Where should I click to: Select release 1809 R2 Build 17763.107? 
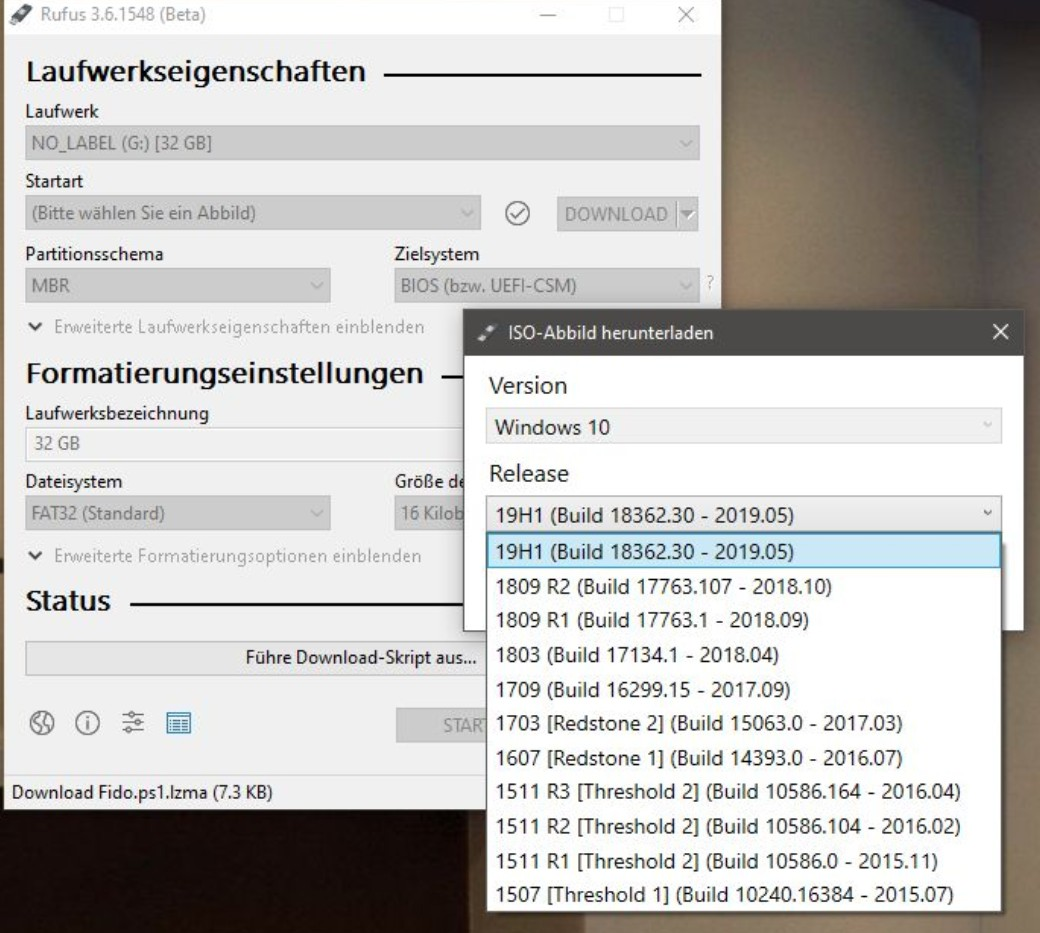[x=744, y=586]
